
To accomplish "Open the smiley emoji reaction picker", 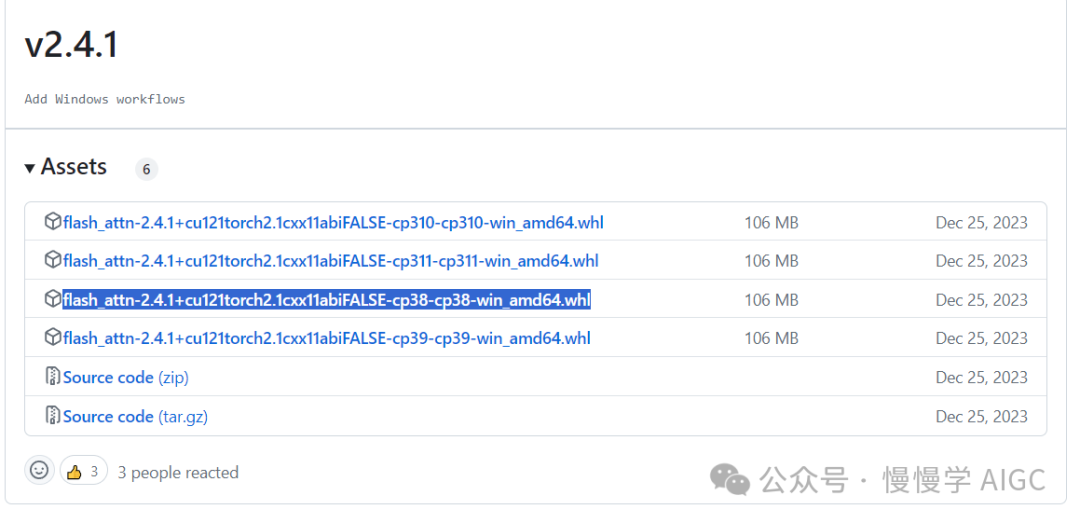I will pos(39,471).
